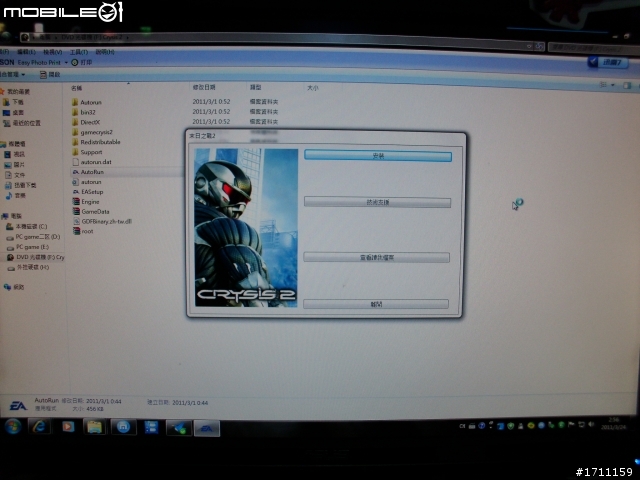Open PC game二区 (D:) drive in sidebar

point(33,237)
